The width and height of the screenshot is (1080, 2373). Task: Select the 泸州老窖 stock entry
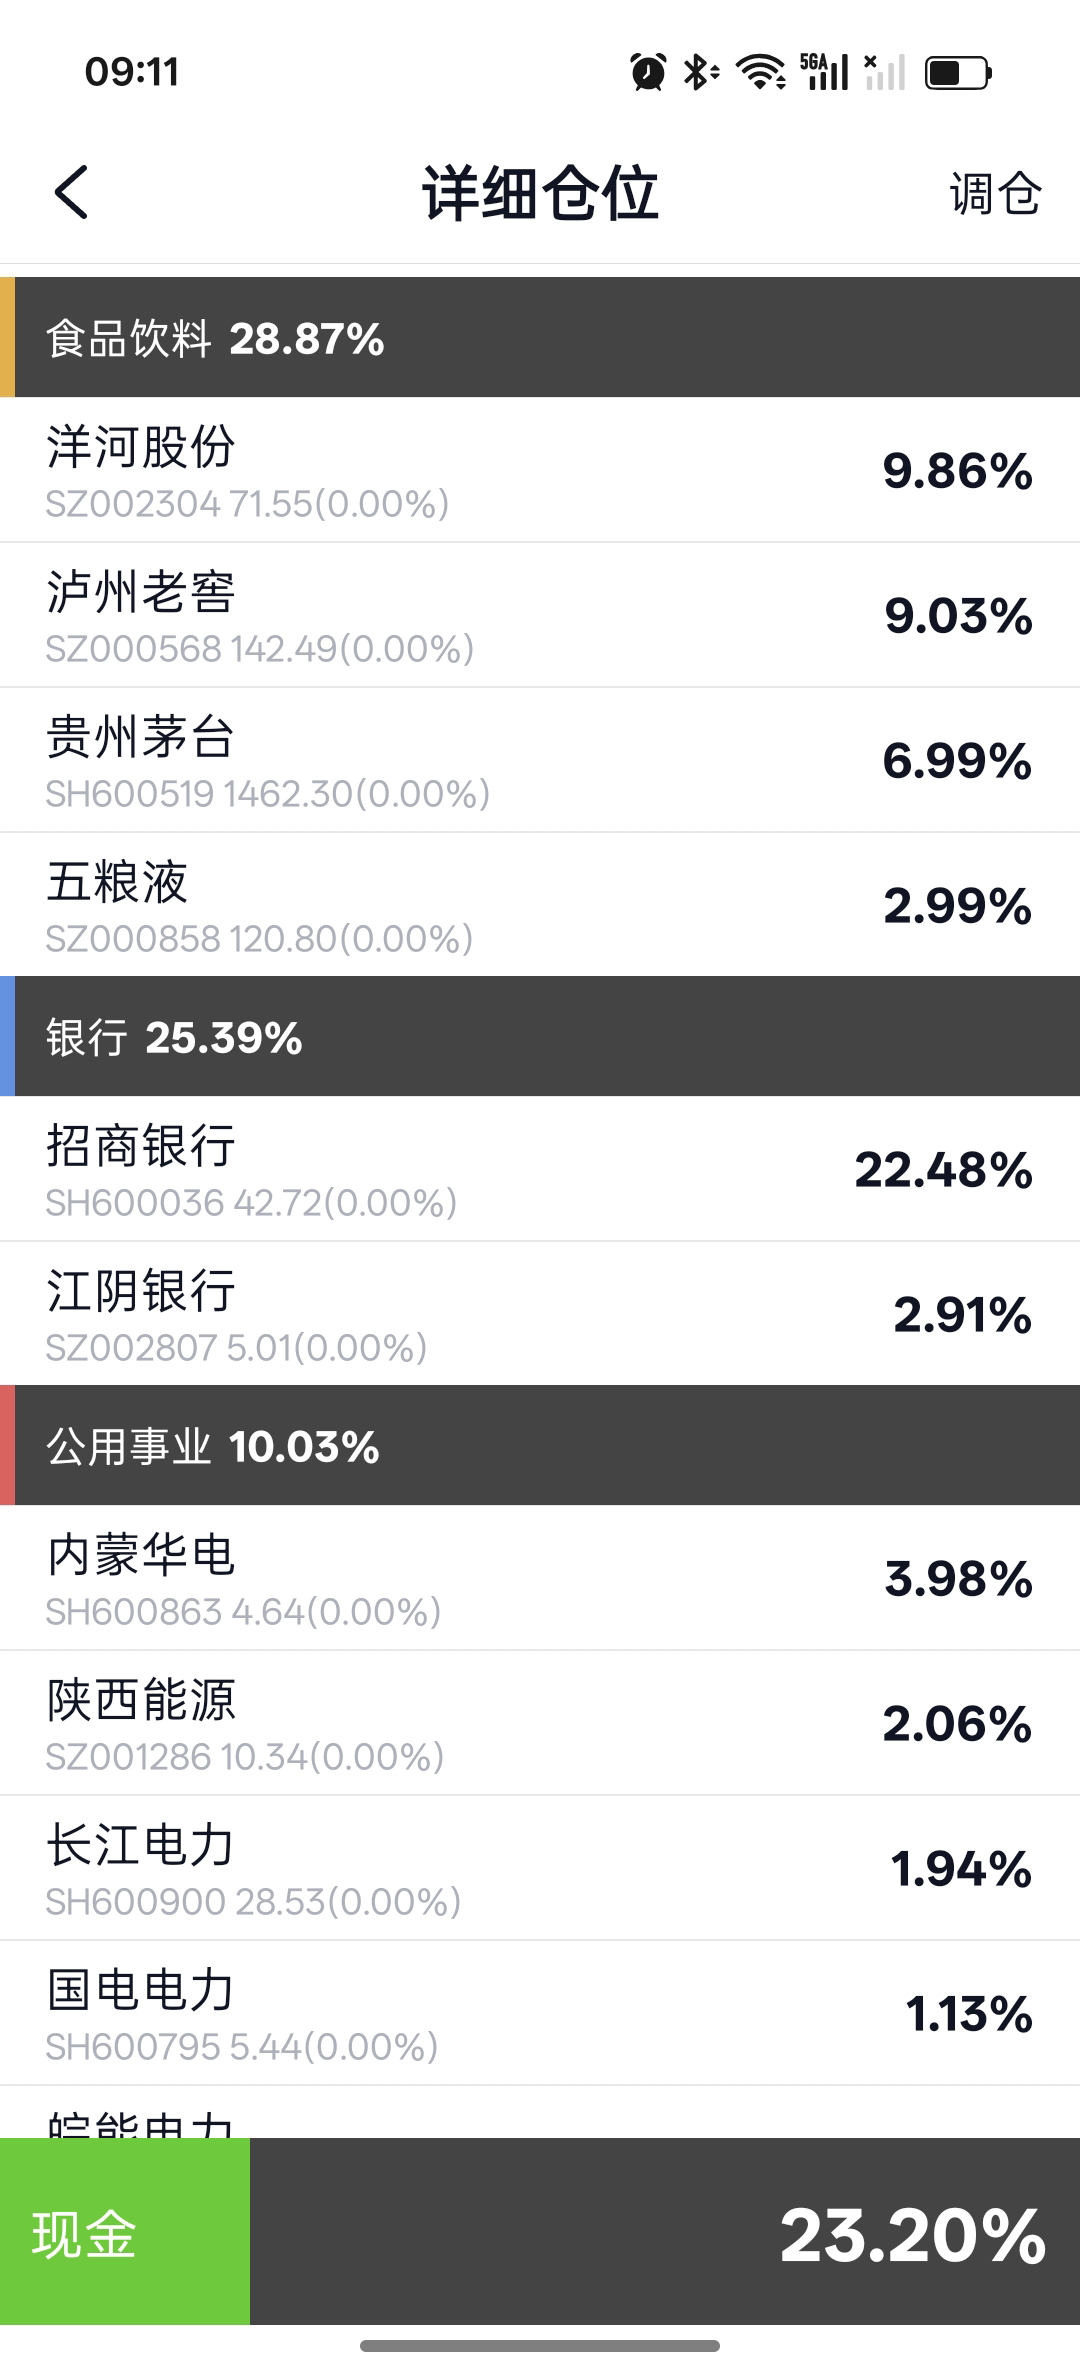click(540, 616)
